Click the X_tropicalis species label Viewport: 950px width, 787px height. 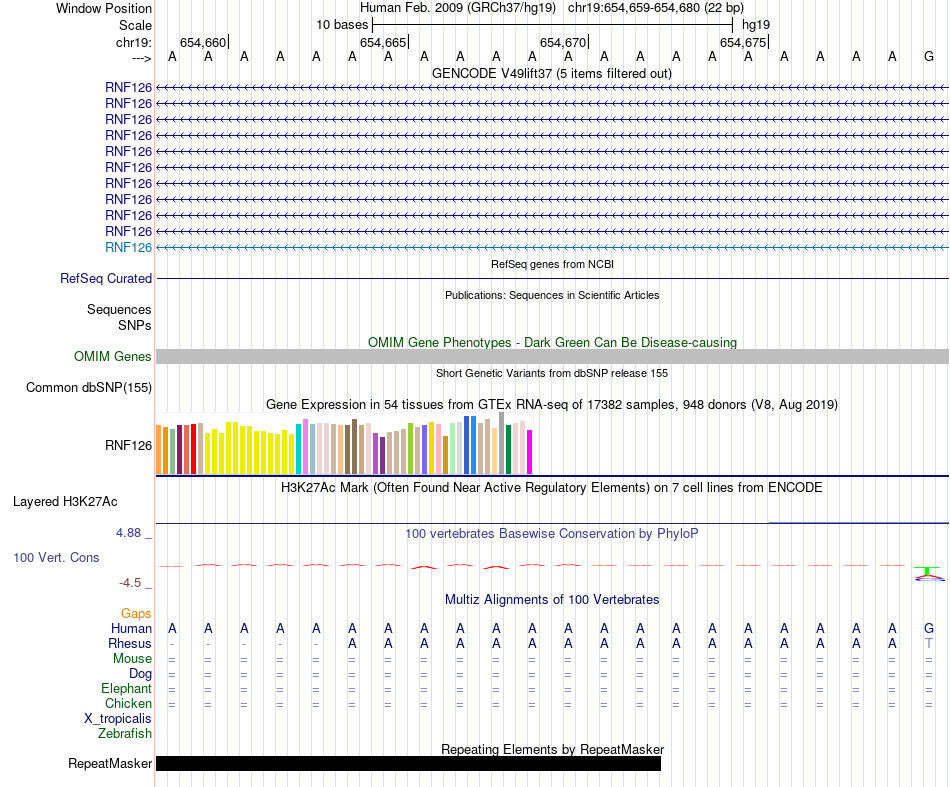[x=118, y=719]
